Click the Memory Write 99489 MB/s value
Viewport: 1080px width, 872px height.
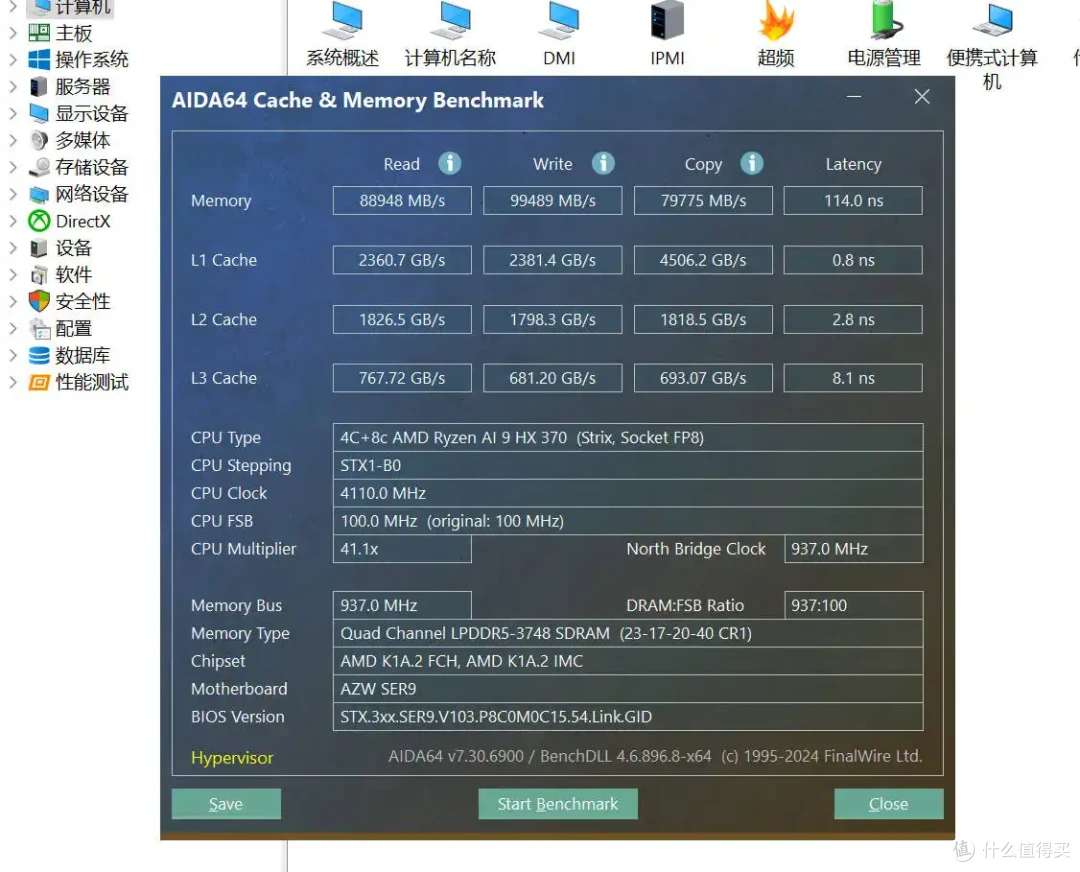click(x=552, y=200)
